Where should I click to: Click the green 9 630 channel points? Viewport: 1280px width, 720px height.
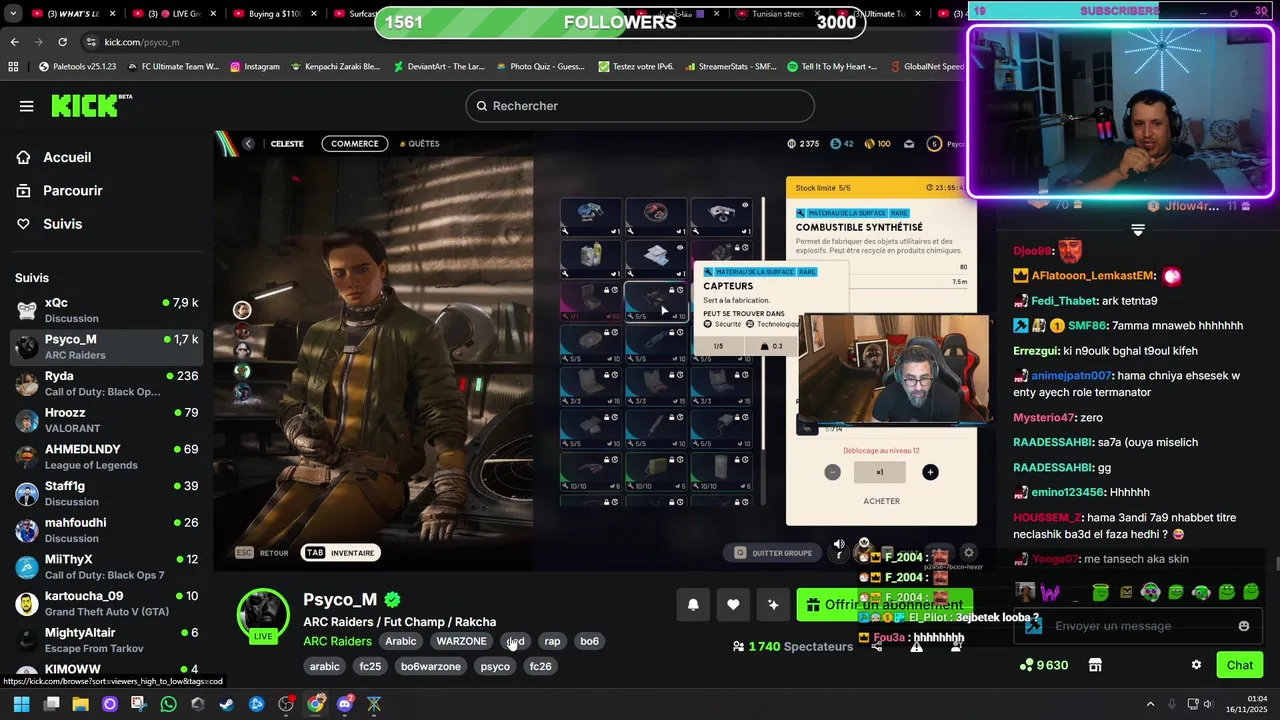tap(1044, 665)
